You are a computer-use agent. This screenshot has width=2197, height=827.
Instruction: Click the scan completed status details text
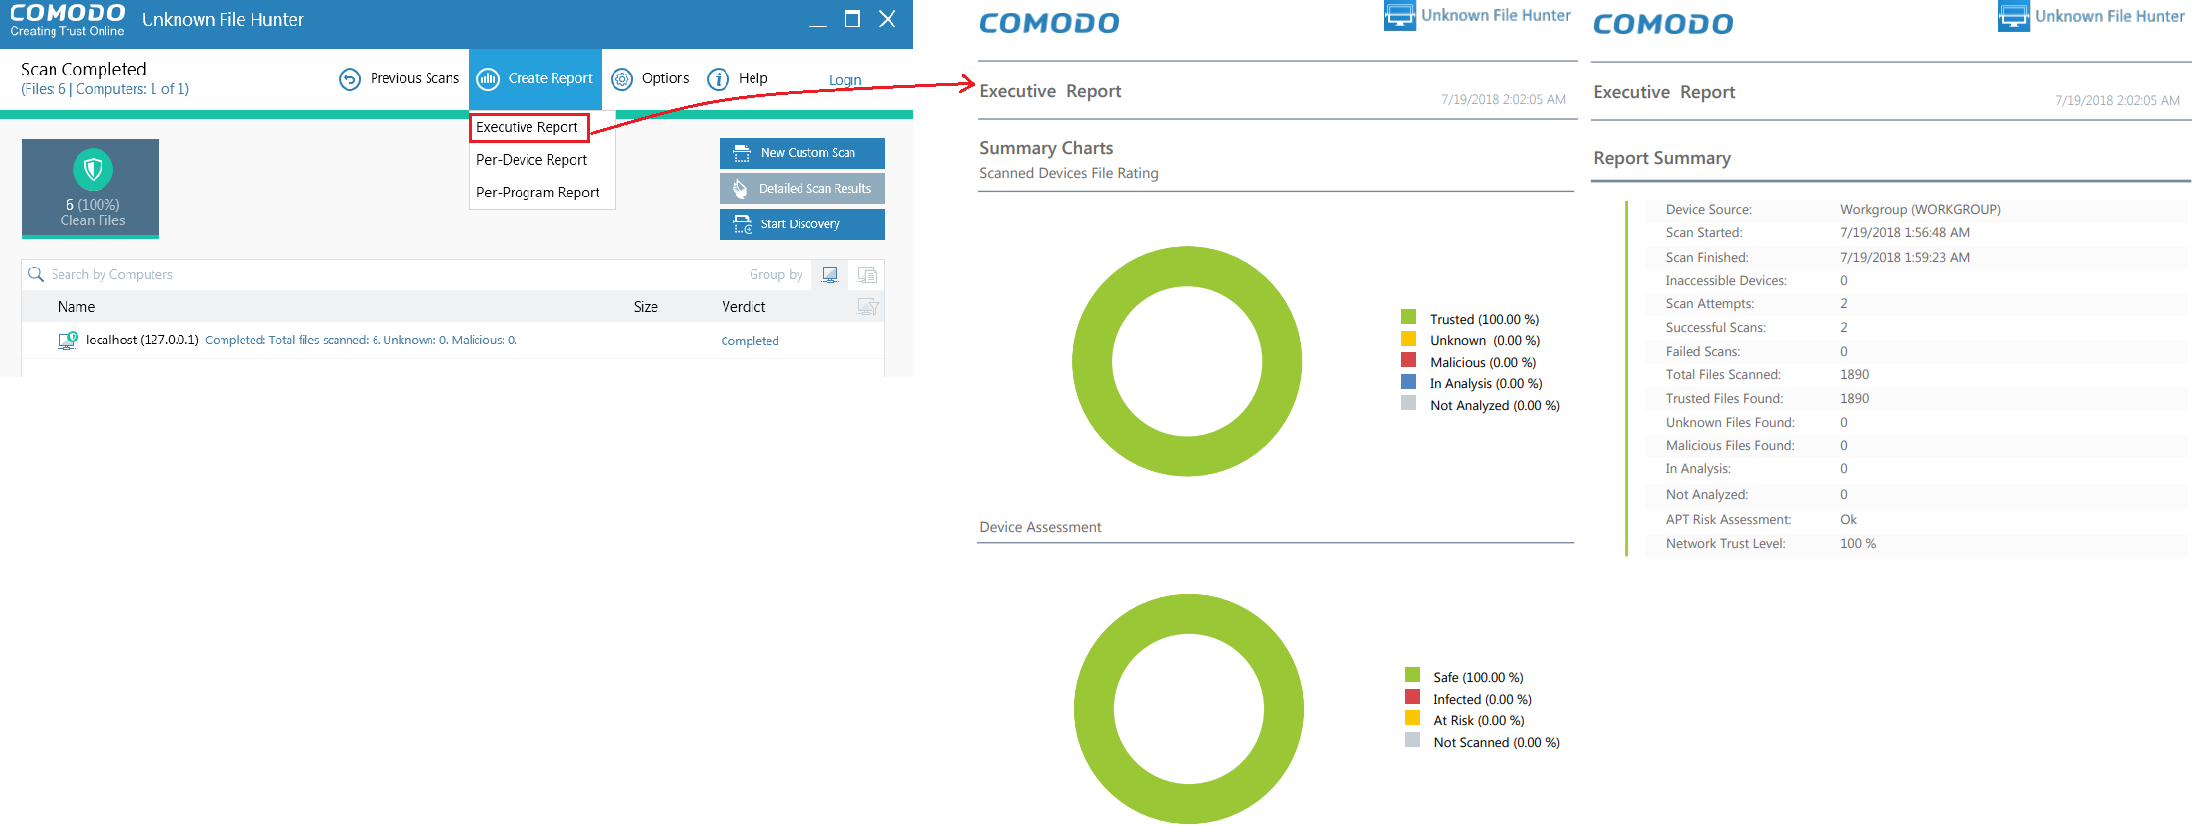(360, 340)
